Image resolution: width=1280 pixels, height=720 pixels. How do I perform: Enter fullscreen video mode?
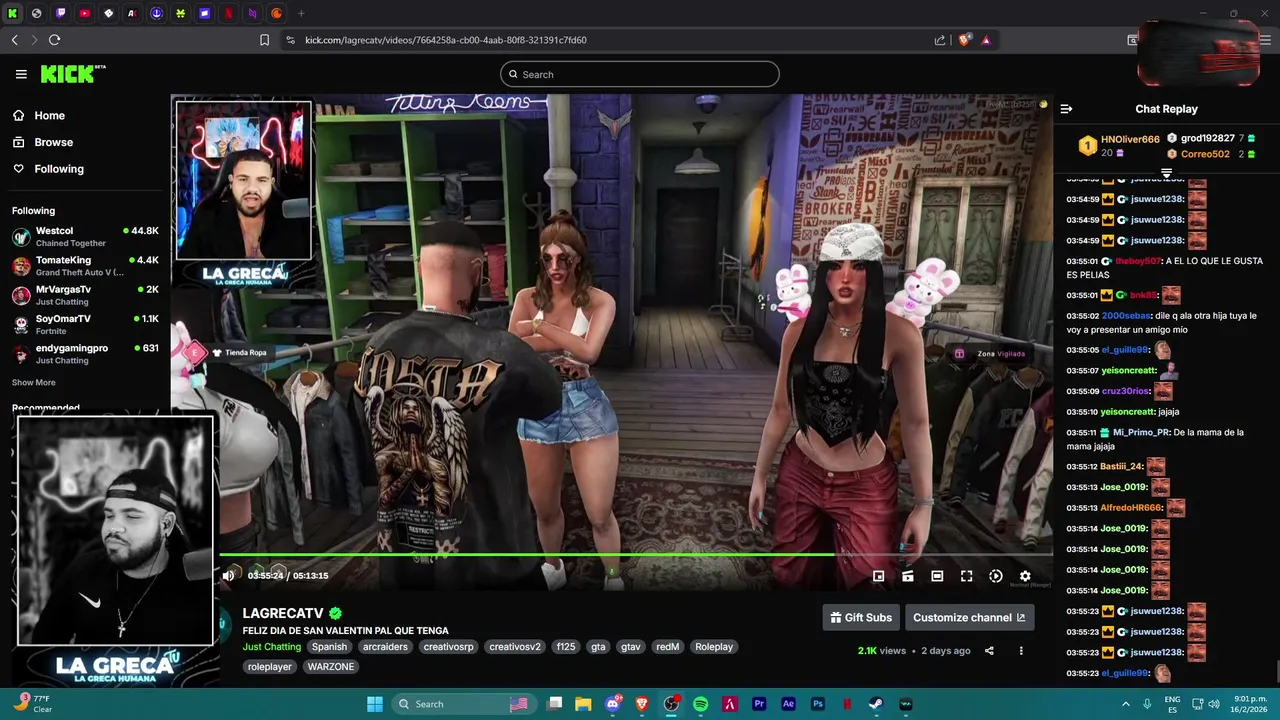(966, 576)
